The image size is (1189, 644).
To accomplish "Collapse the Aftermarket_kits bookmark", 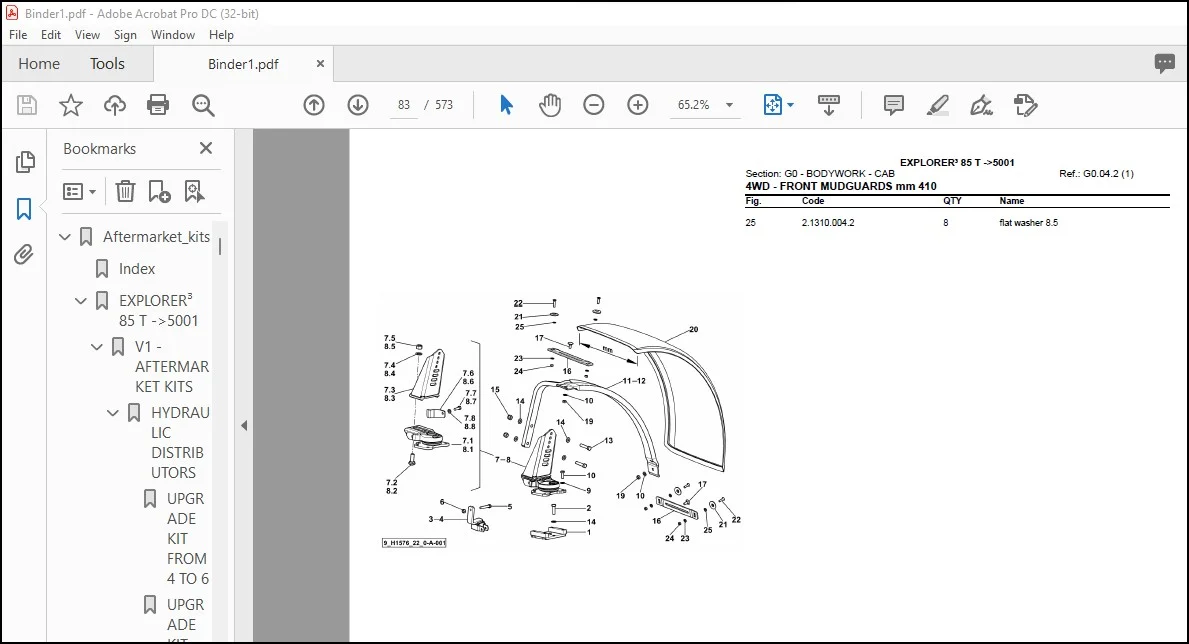I will [65, 237].
